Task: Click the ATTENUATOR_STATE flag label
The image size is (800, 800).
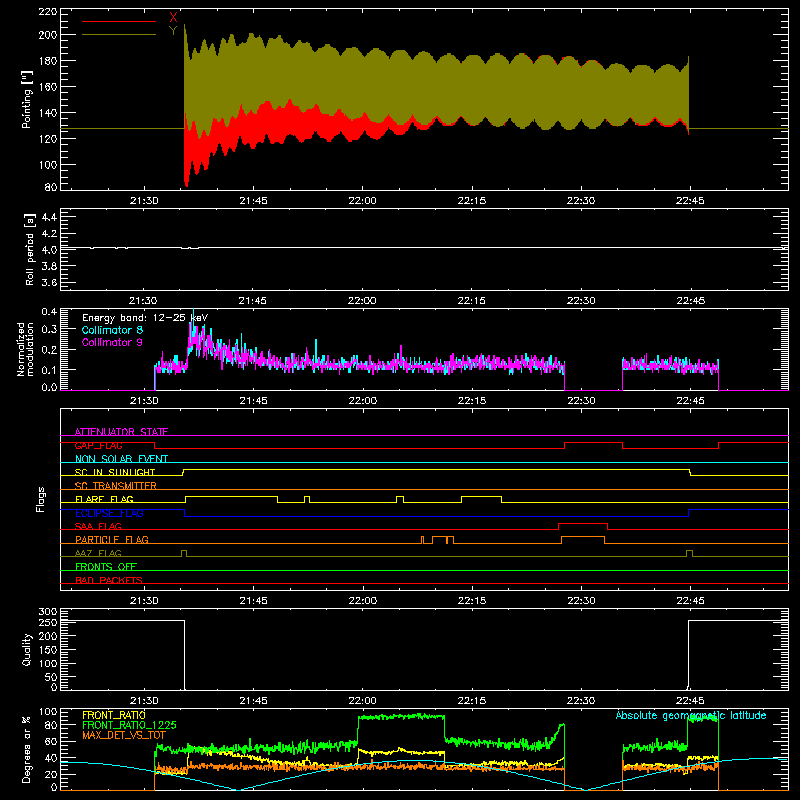Action: tap(121, 432)
